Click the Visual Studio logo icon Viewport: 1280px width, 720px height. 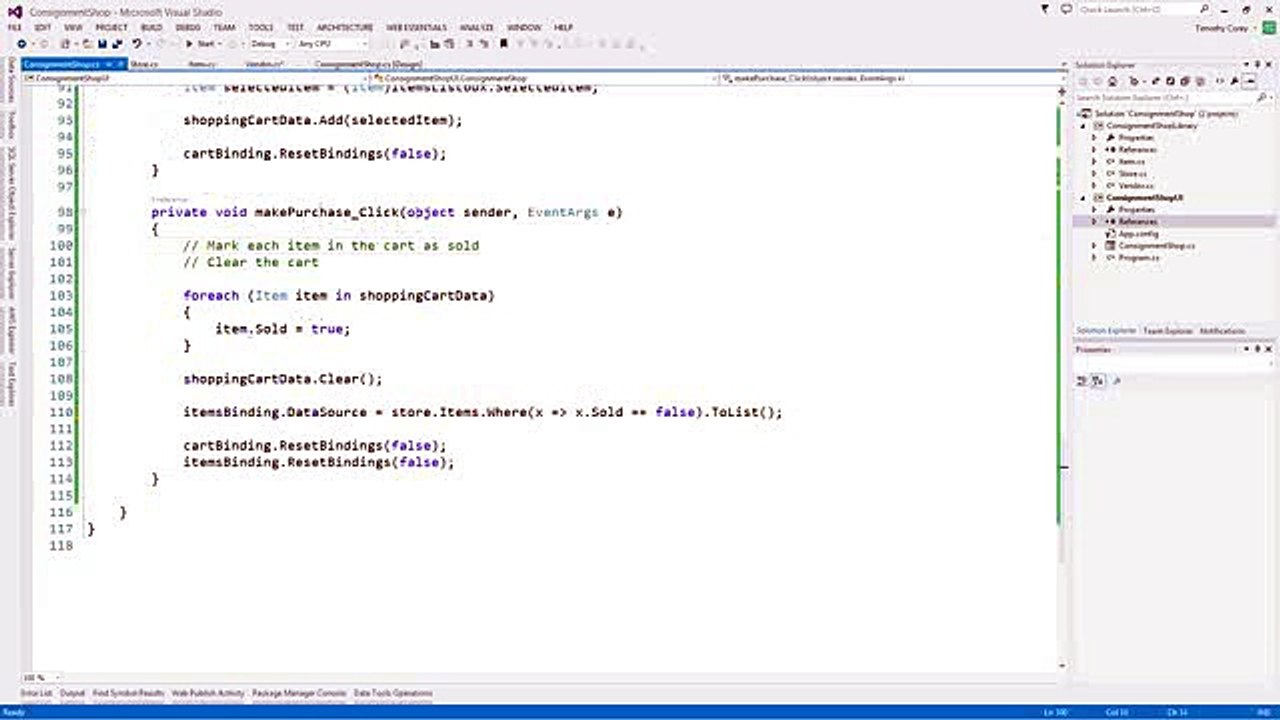click(15, 10)
